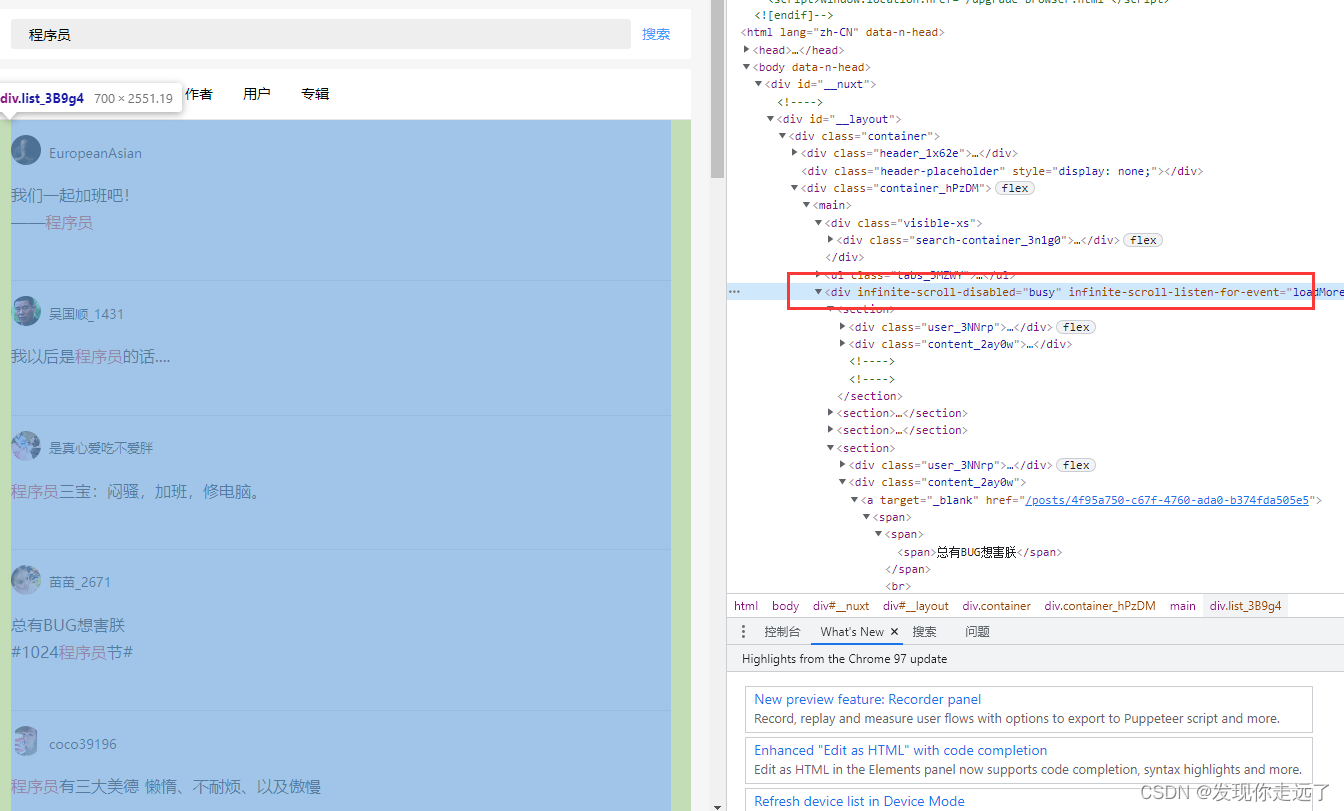
Task: Collapse the visible-xs div node
Action: point(819,223)
